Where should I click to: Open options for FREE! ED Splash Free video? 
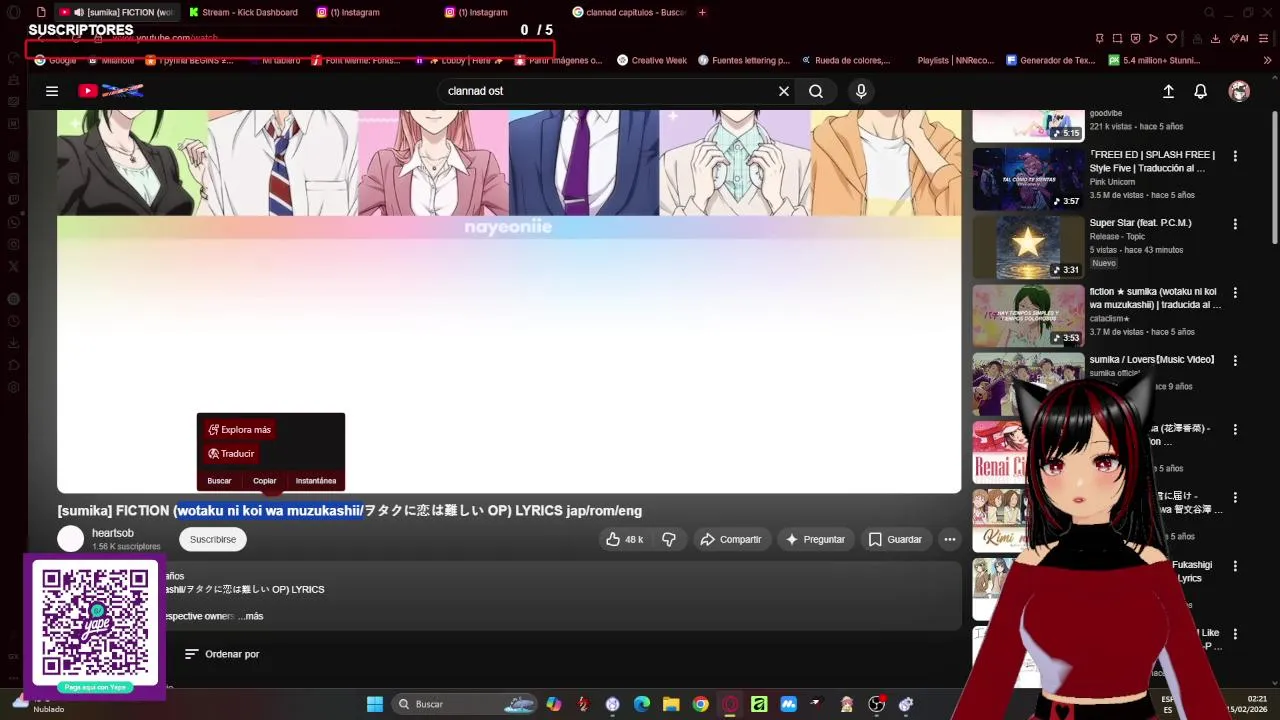coord(1235,156)
